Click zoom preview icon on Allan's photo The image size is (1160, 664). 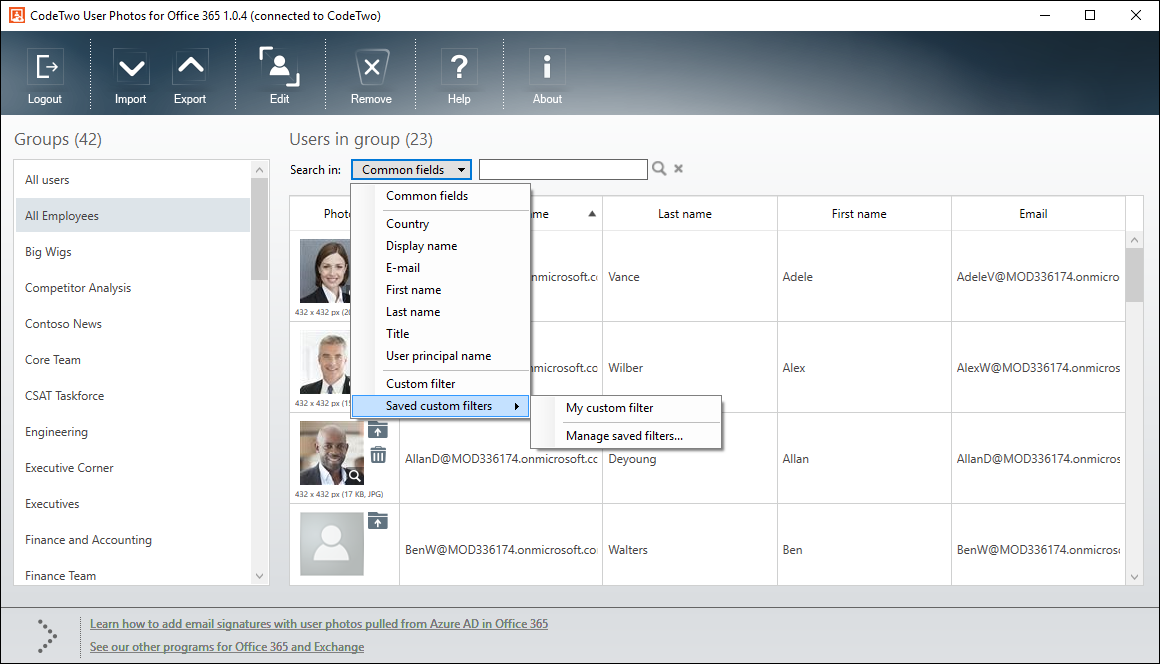[355, 476]
